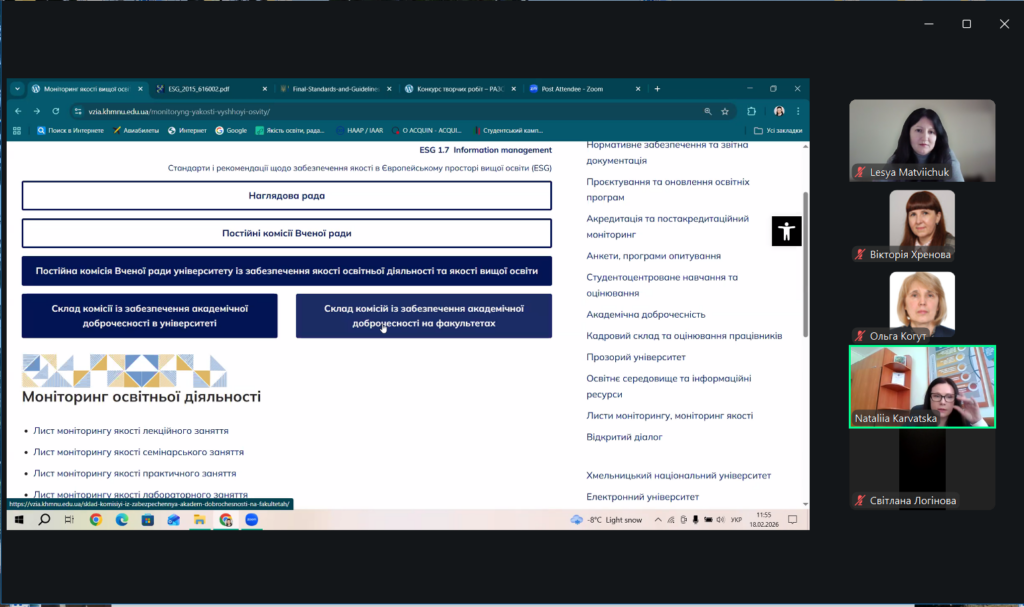Open Лист моніторингу якості лекційного заняття link
The width and height of the screenshot is (1024, 607).
[x=131, y=431]
